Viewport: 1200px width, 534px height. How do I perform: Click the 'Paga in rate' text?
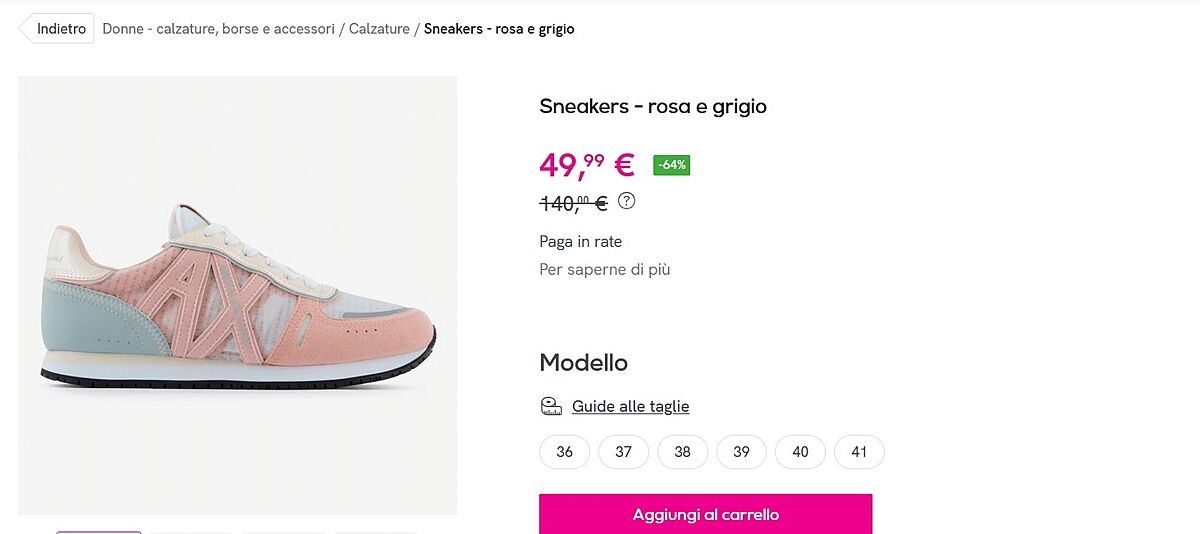(x=580, y=241)
